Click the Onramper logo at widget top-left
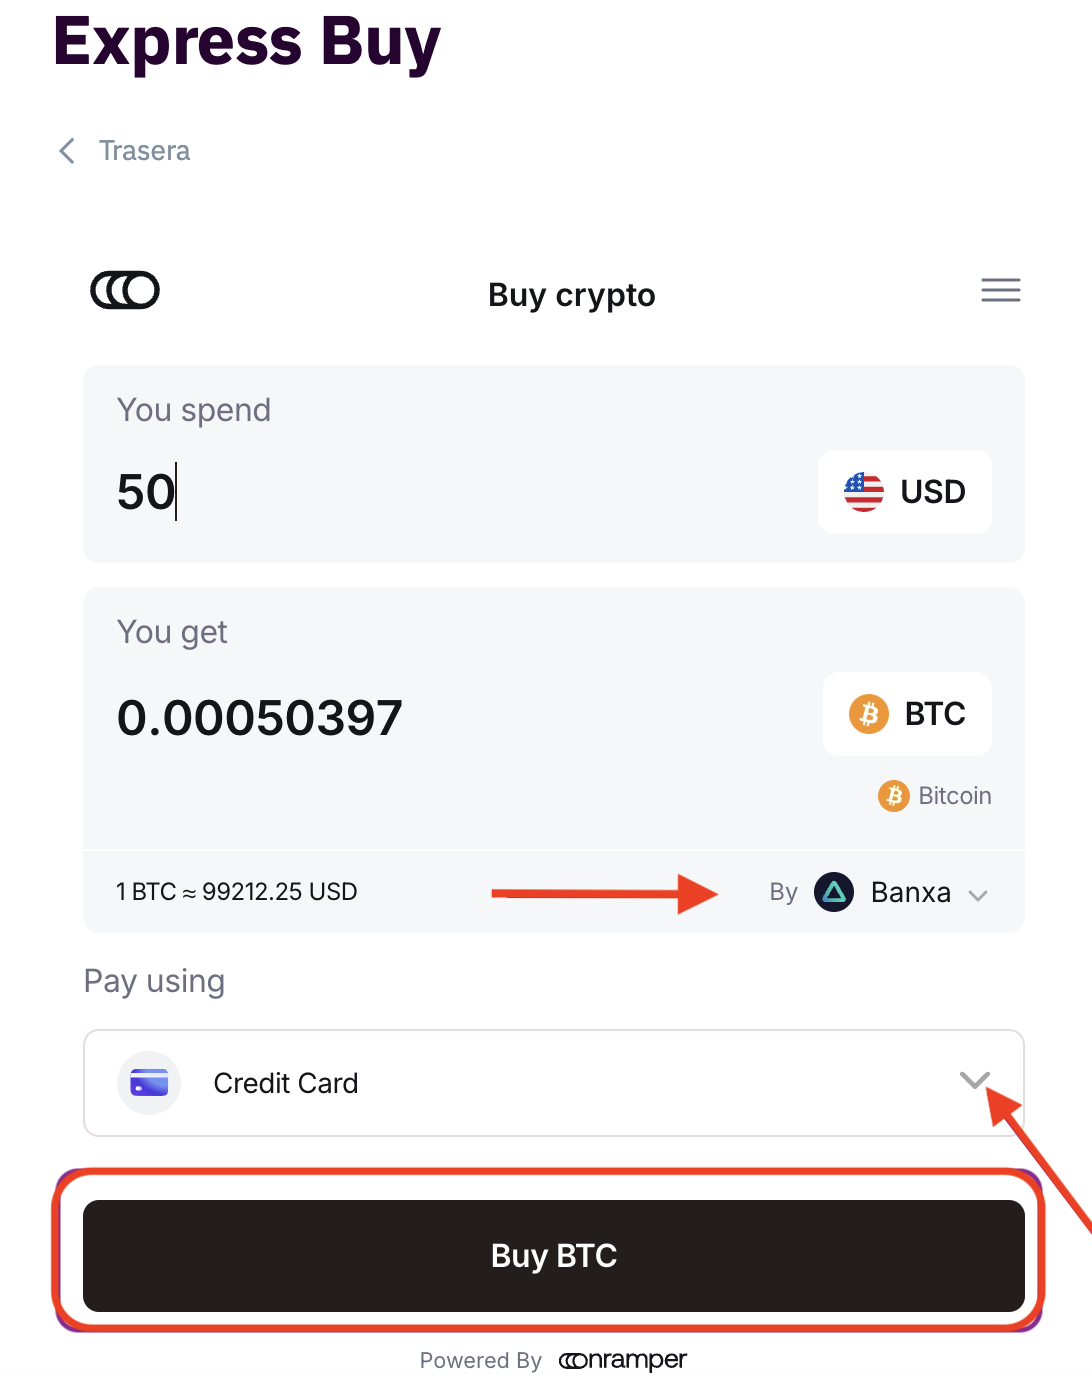The height and width of the screenshot is (1376, 1092). pyautogui.click(x=125, y=291)
